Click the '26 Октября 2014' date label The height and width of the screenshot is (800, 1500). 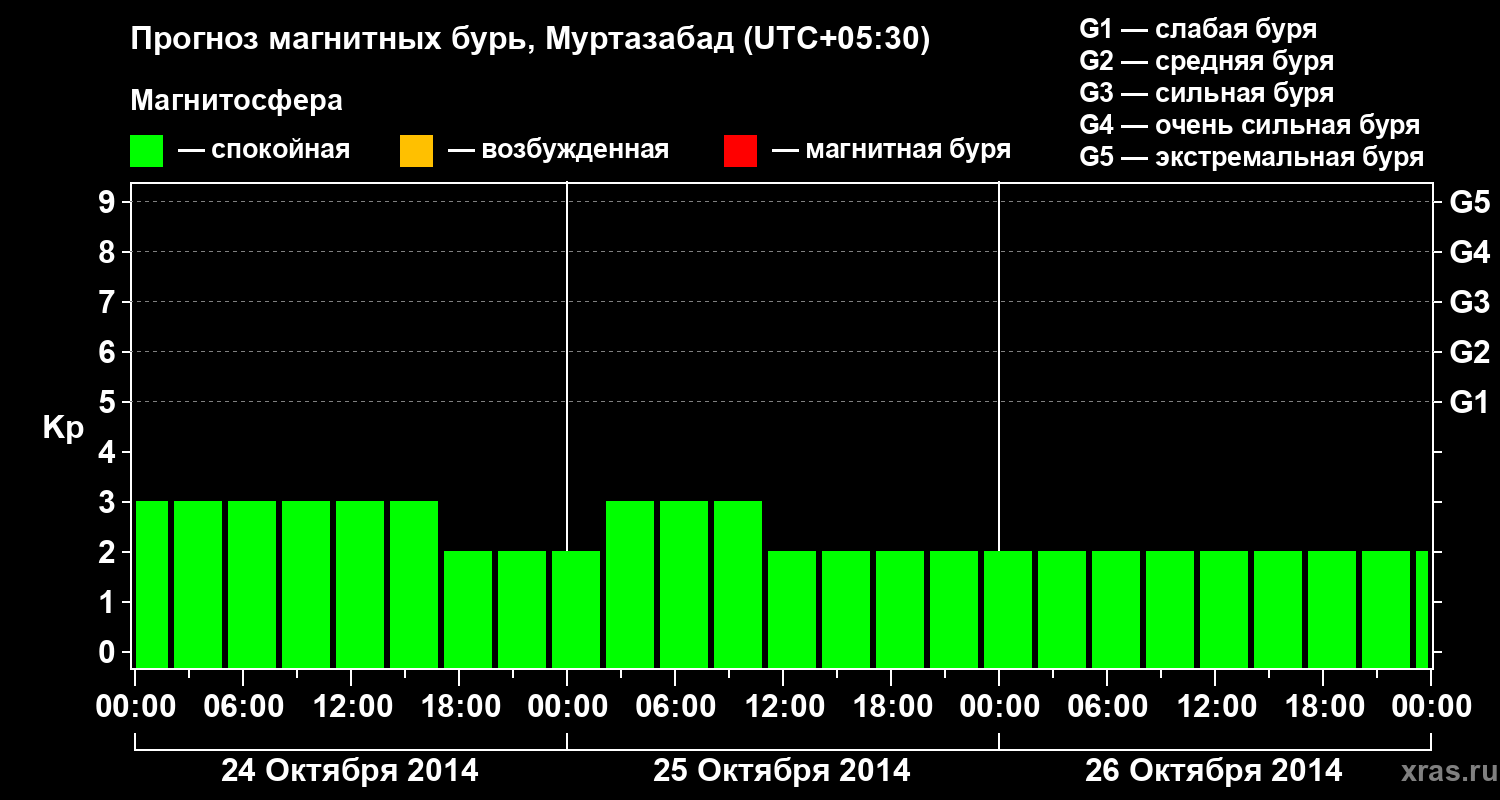pos(1214,771)
